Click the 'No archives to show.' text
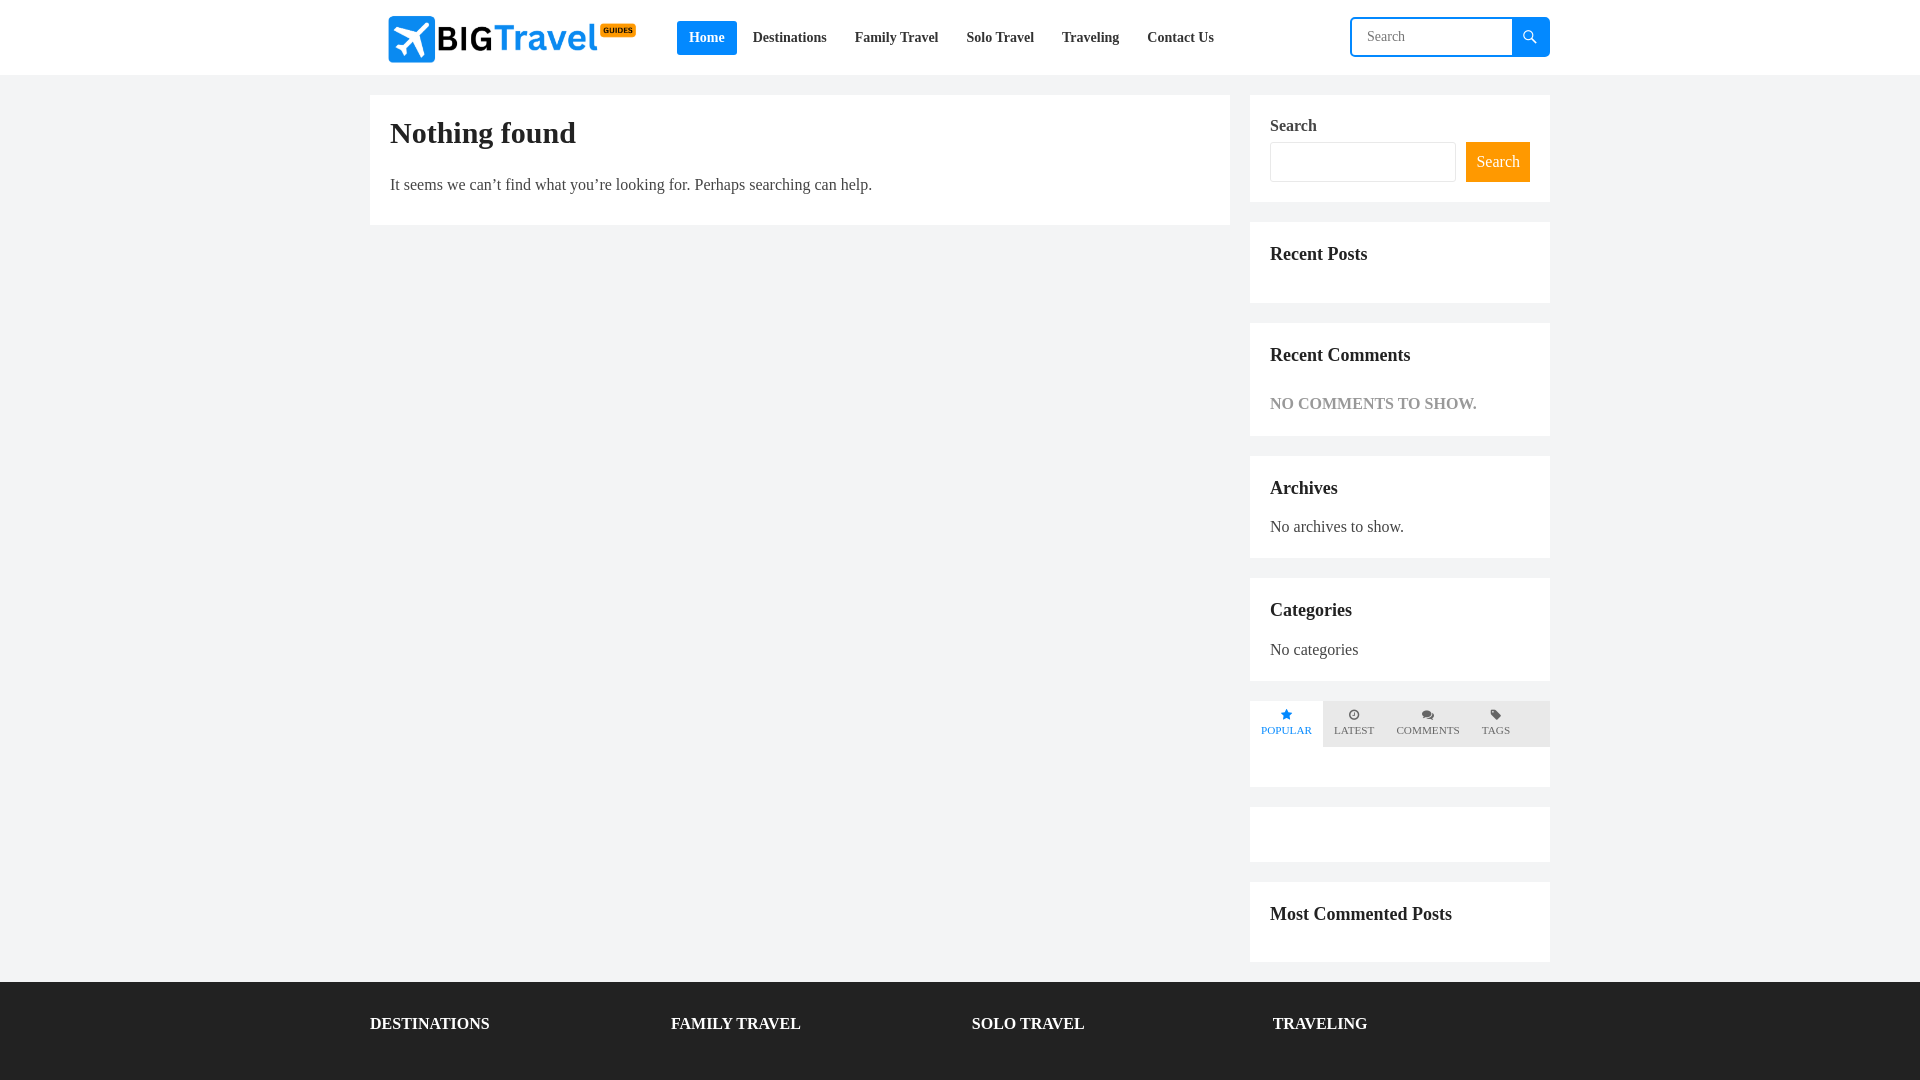The image size is (1920, 1080). [x=1337, y=527]
